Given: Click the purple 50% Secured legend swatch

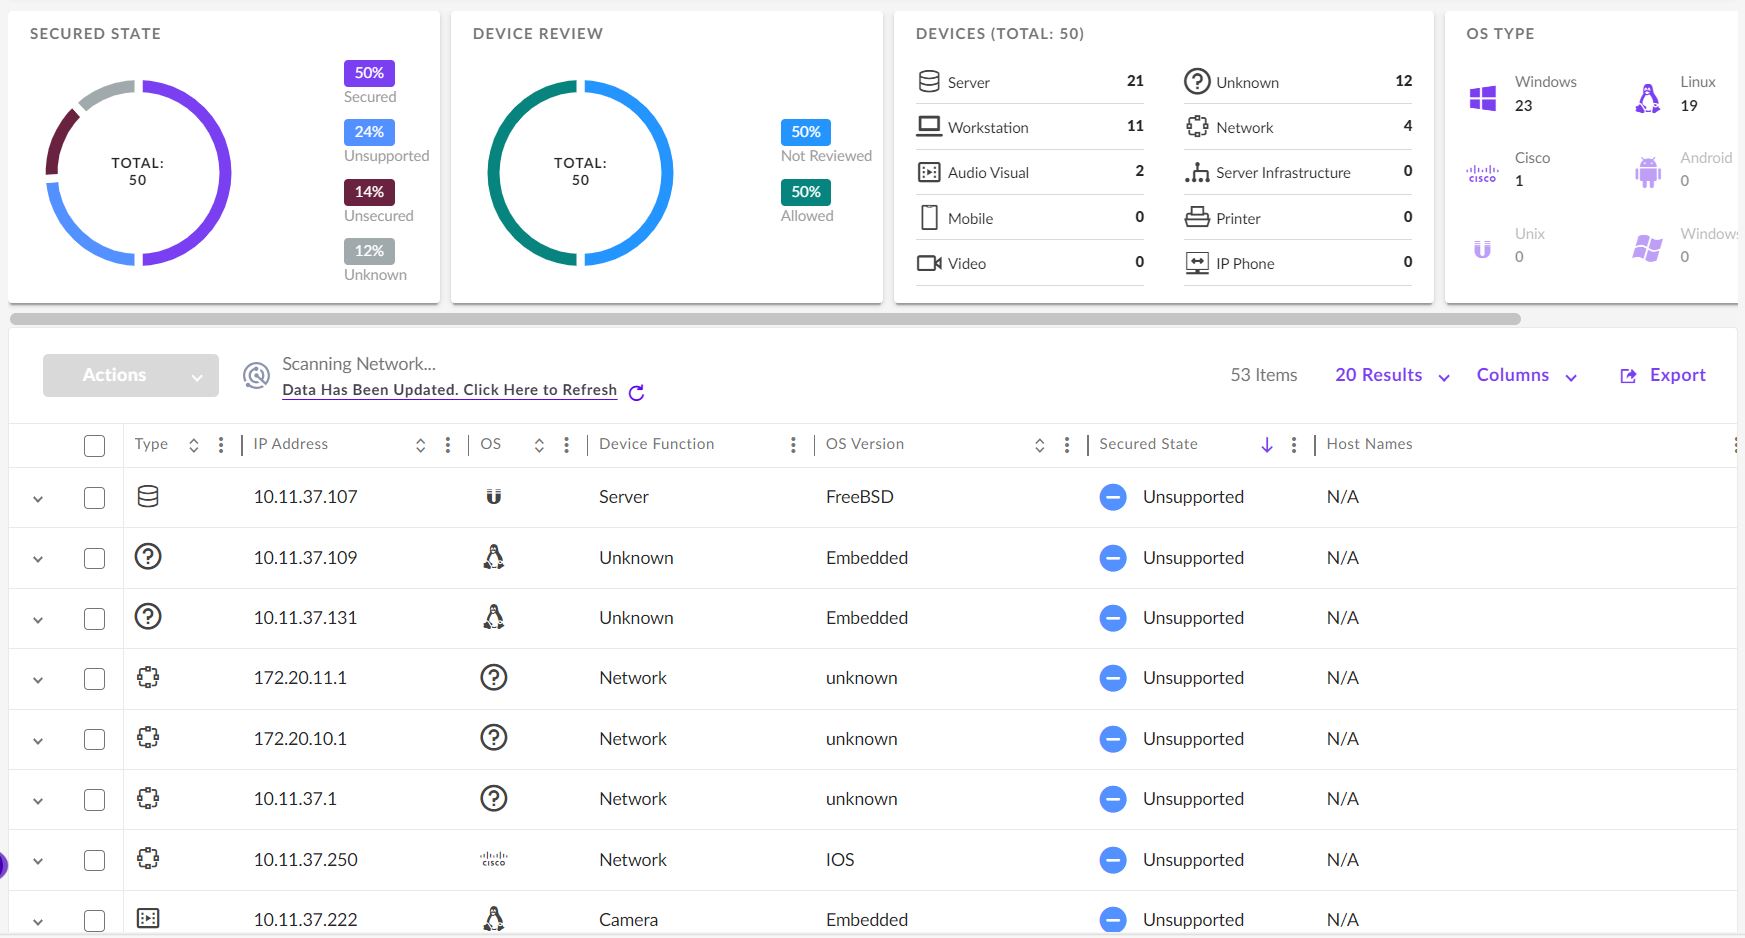Looking at the screenshot, I should point(369,73).
